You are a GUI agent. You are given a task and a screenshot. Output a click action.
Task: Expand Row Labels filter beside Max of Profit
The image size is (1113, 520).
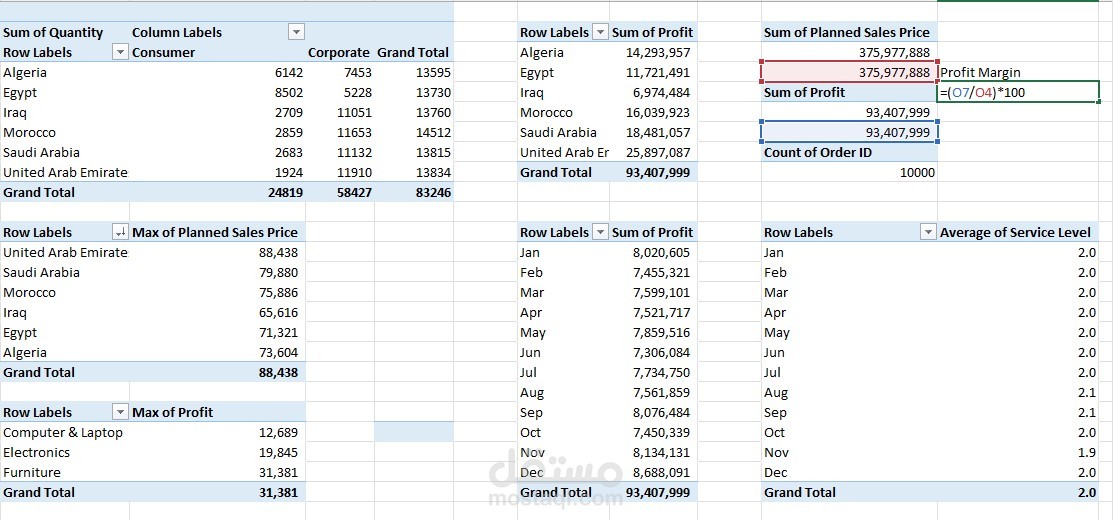[x=120, y=412]
